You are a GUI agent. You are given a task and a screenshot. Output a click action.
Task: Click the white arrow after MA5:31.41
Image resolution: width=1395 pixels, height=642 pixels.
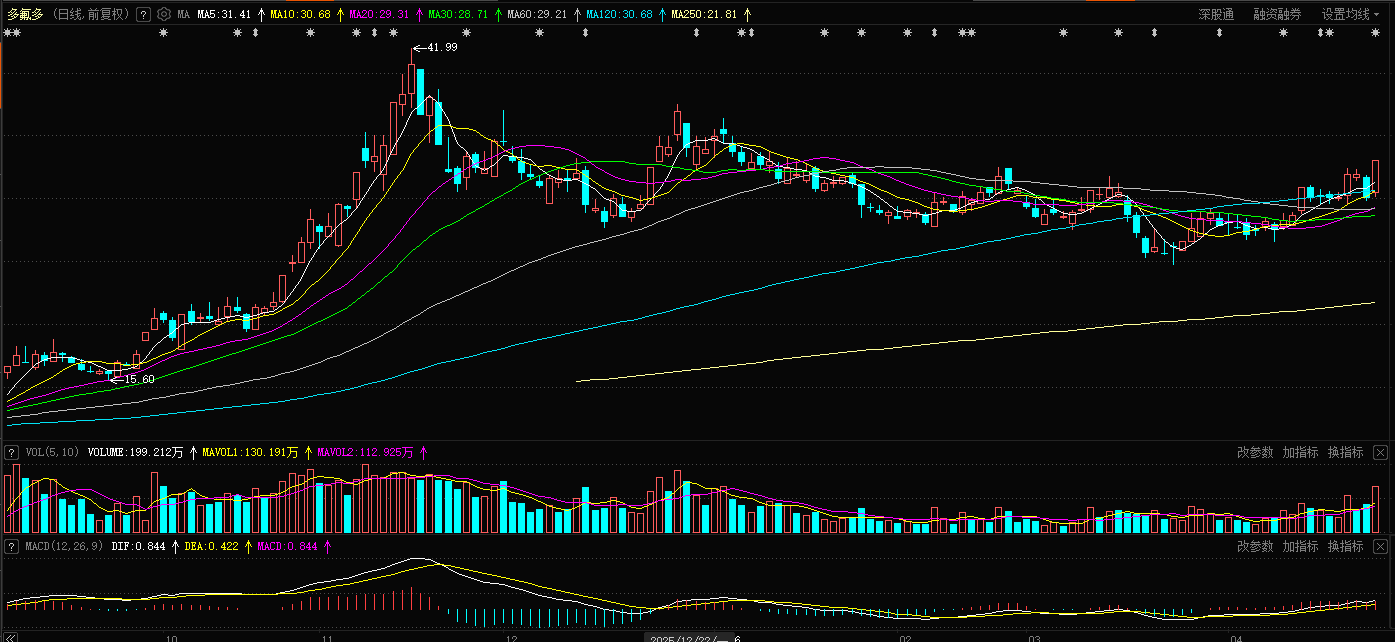click(x=261, y=15)
